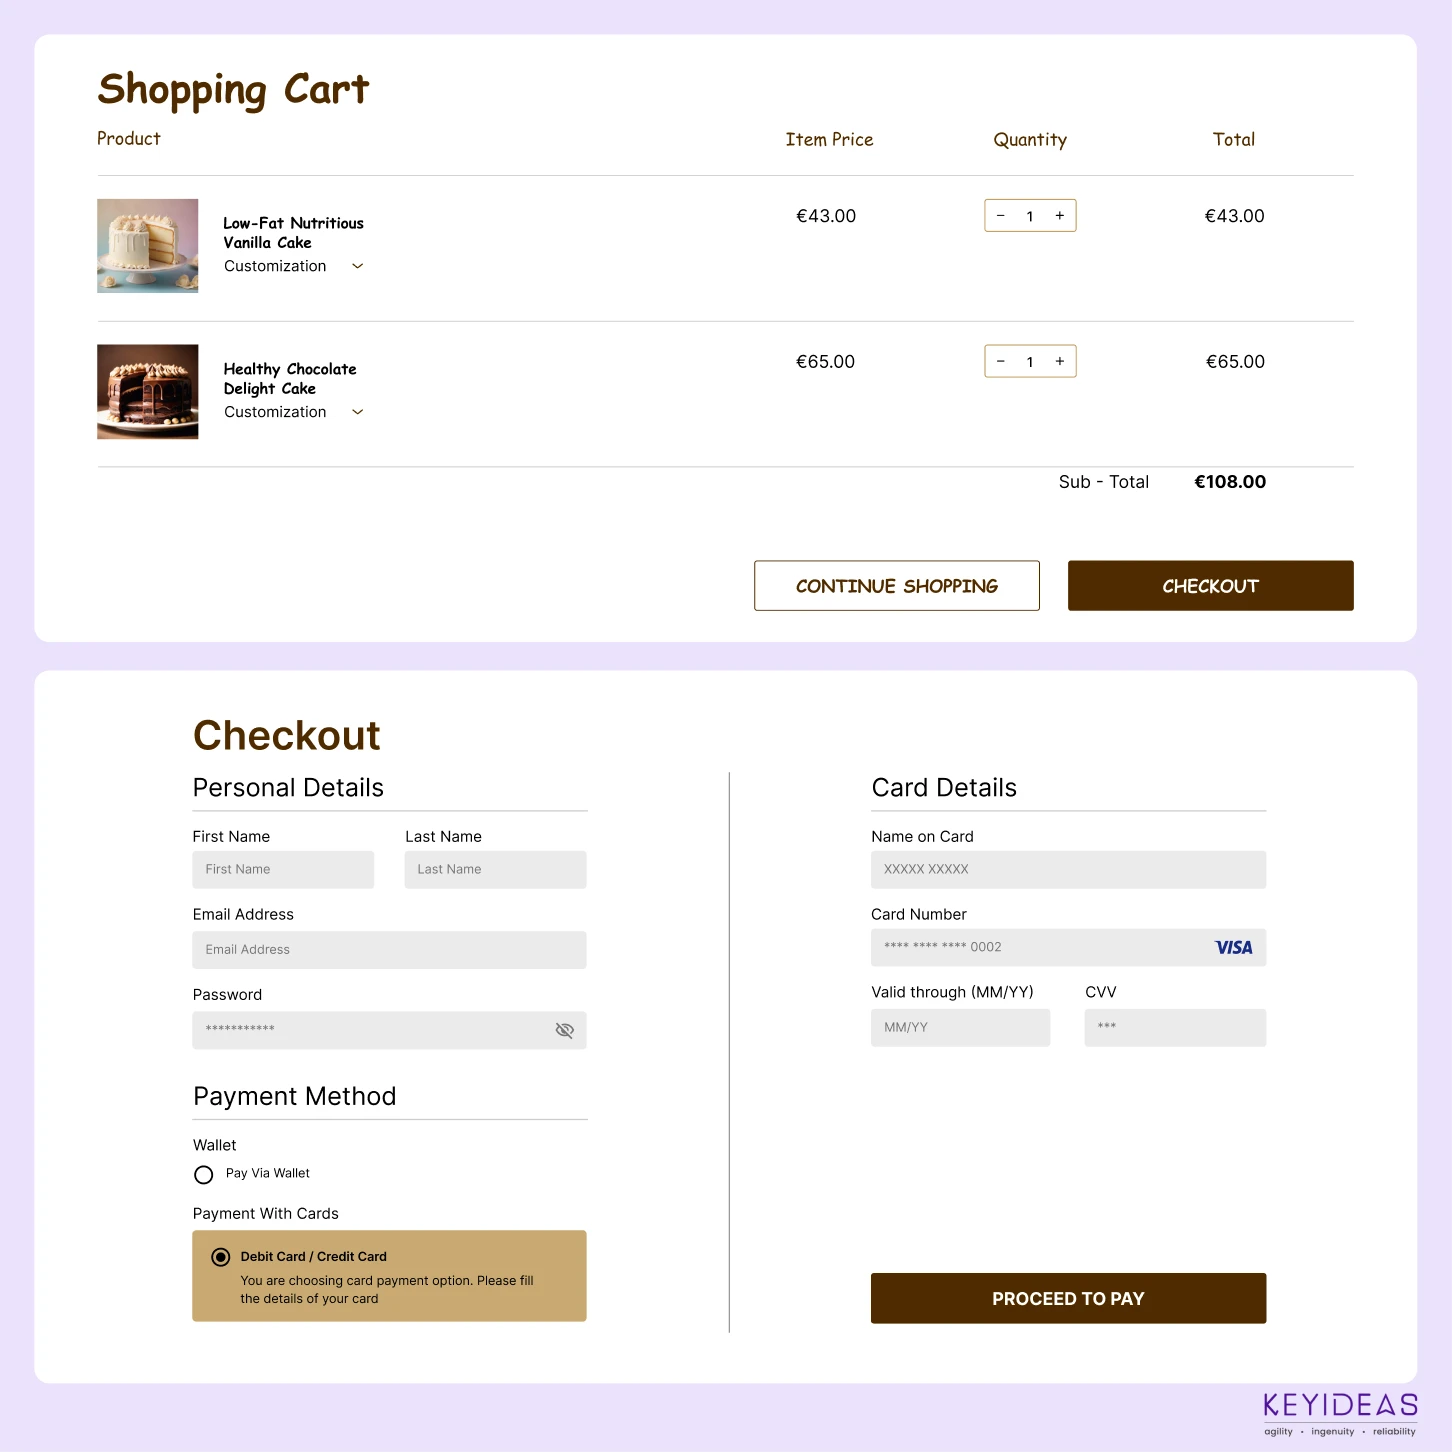Screen dimensions: 1452x1452
Task: Toggle password visibility eye icon
Action: (564, 1030)
